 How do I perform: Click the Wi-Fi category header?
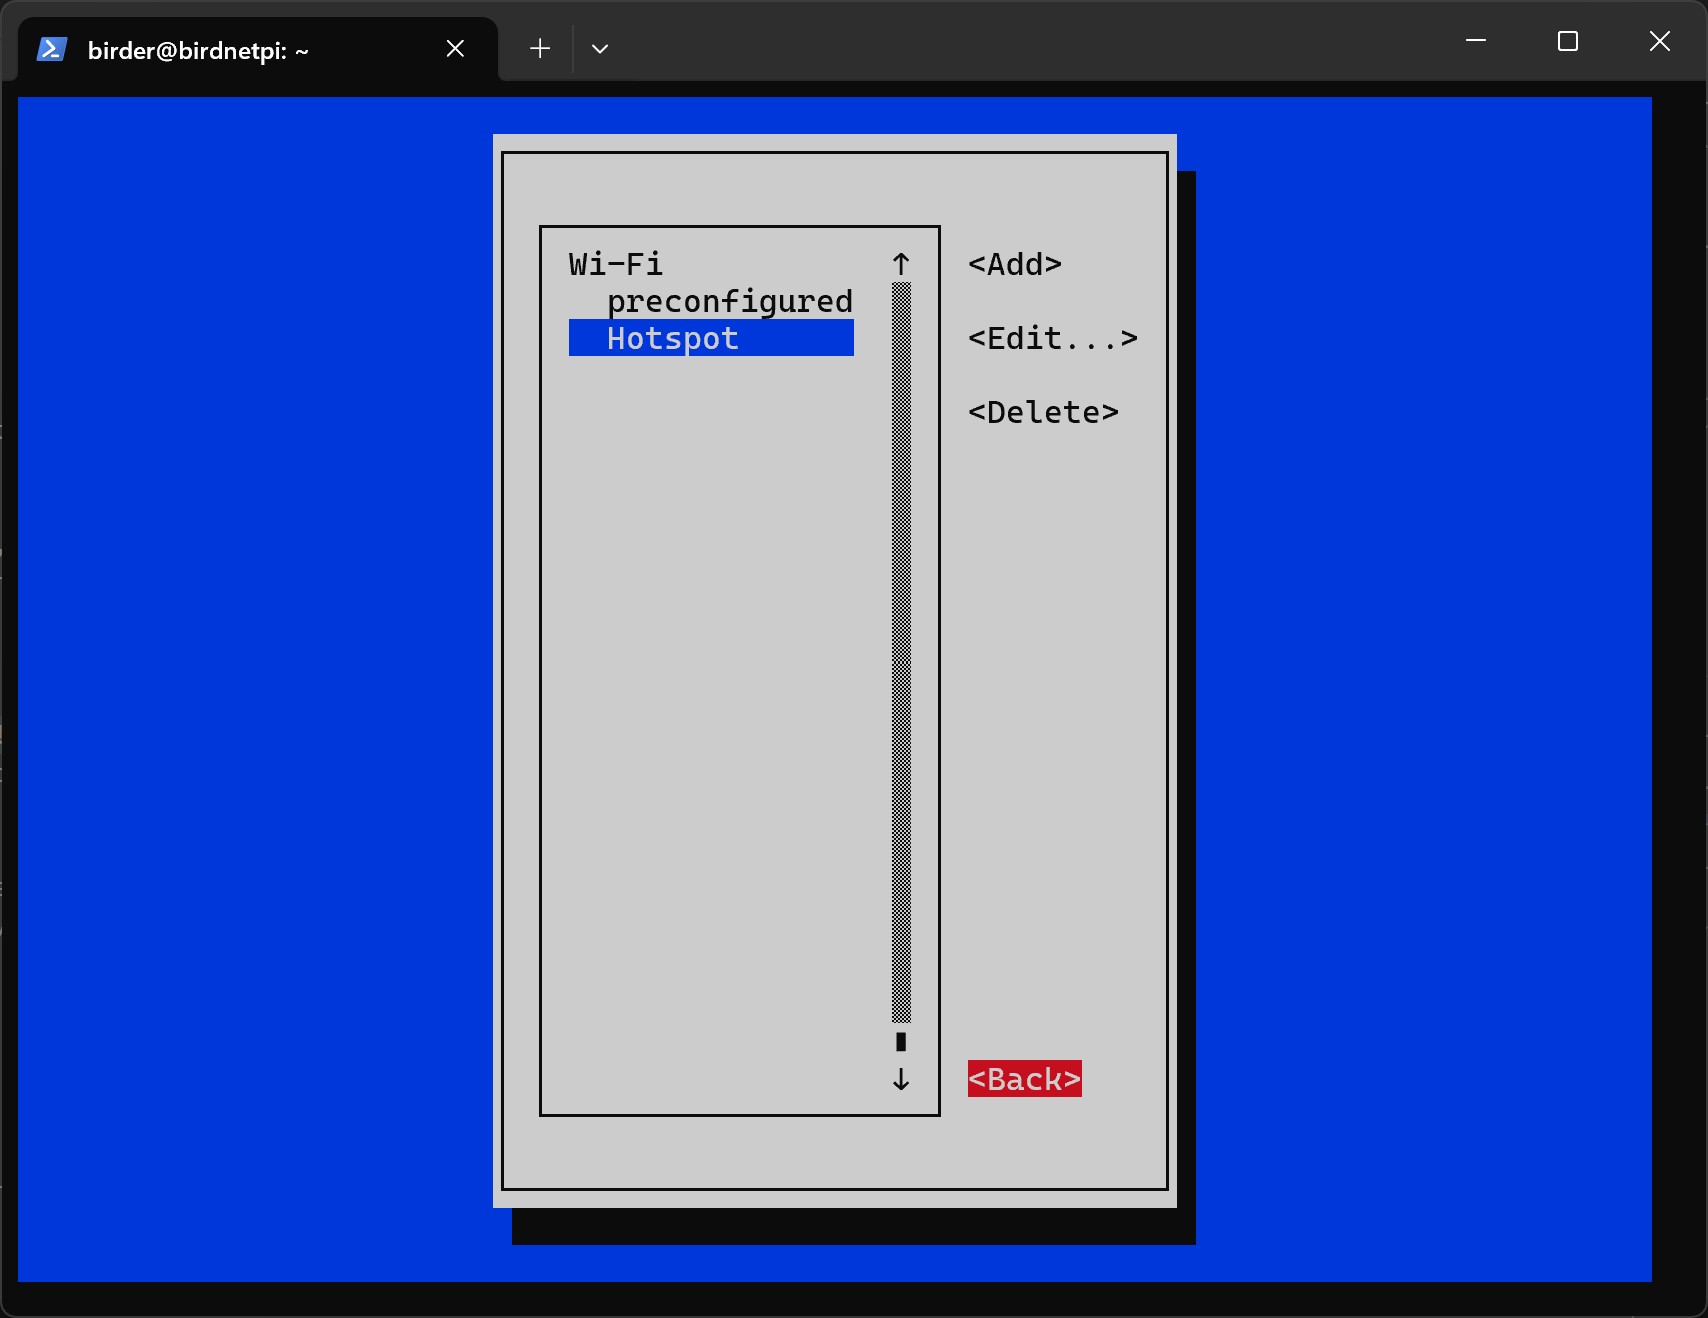pos(616,264)
